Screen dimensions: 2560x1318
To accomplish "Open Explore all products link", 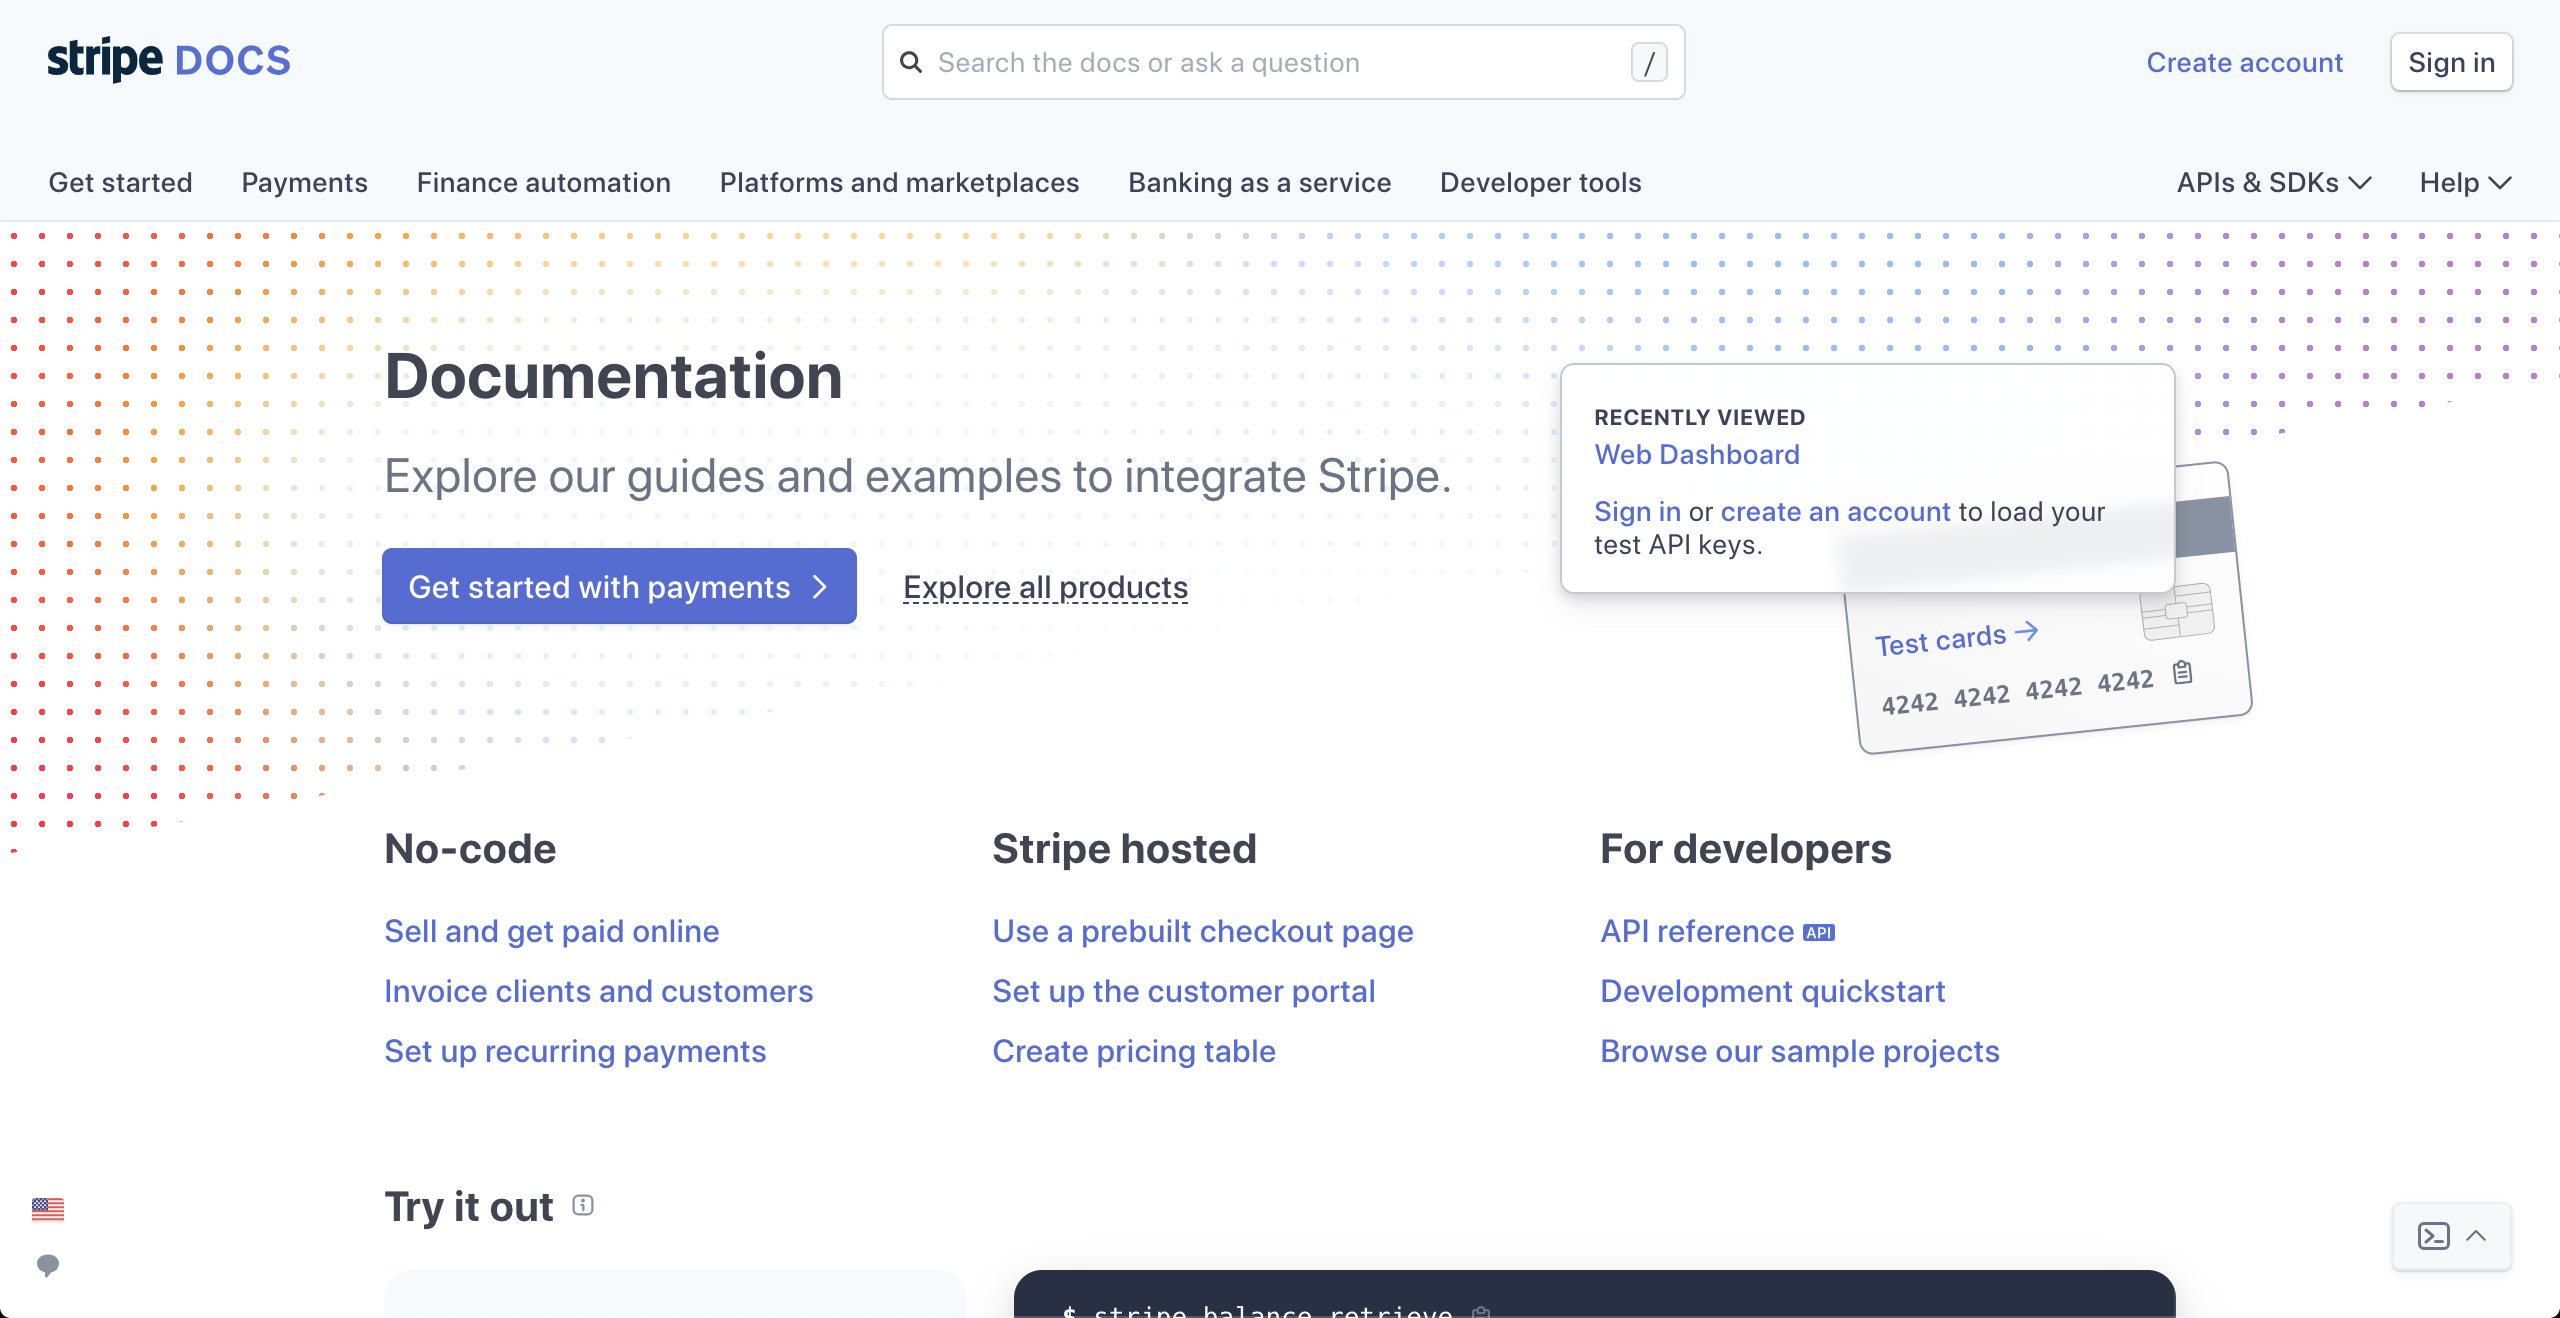I will click(1046, 587).
